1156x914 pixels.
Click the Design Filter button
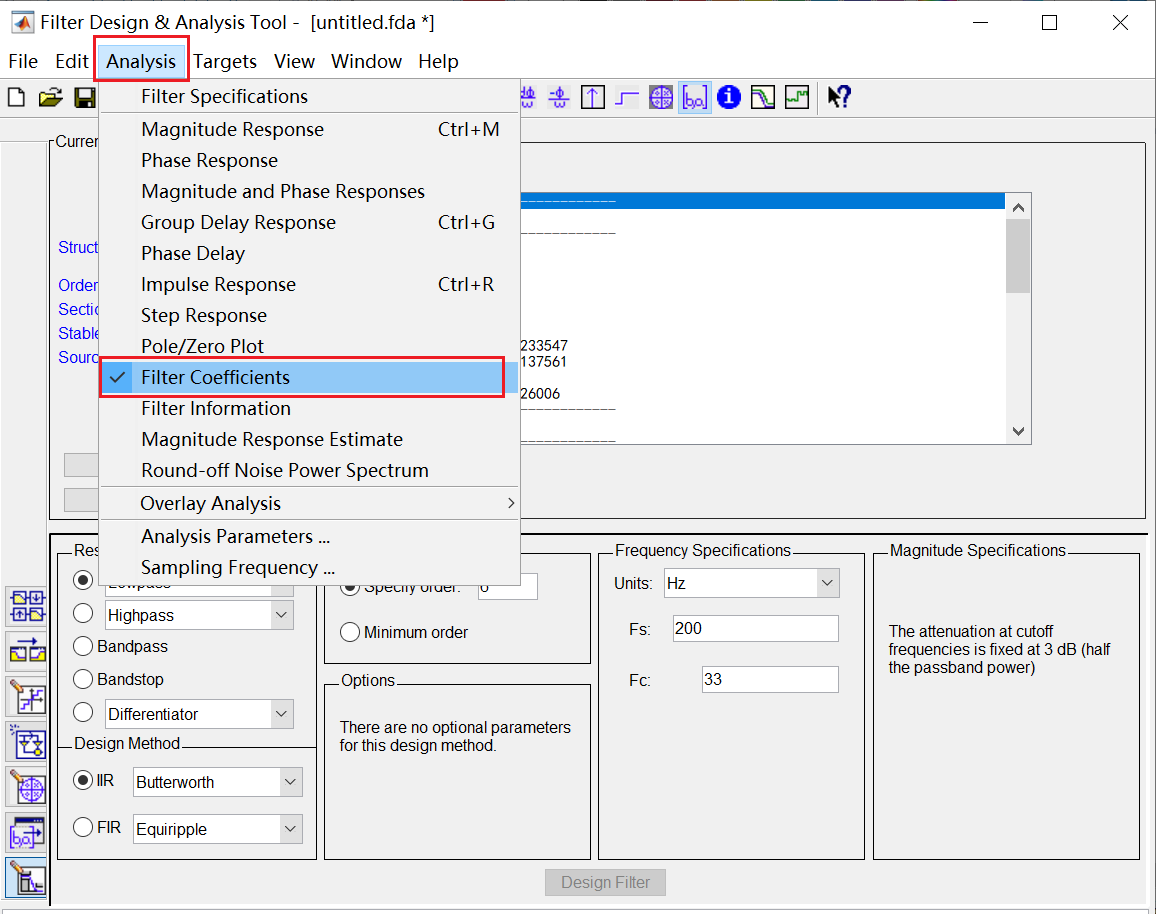coord(605,882)
